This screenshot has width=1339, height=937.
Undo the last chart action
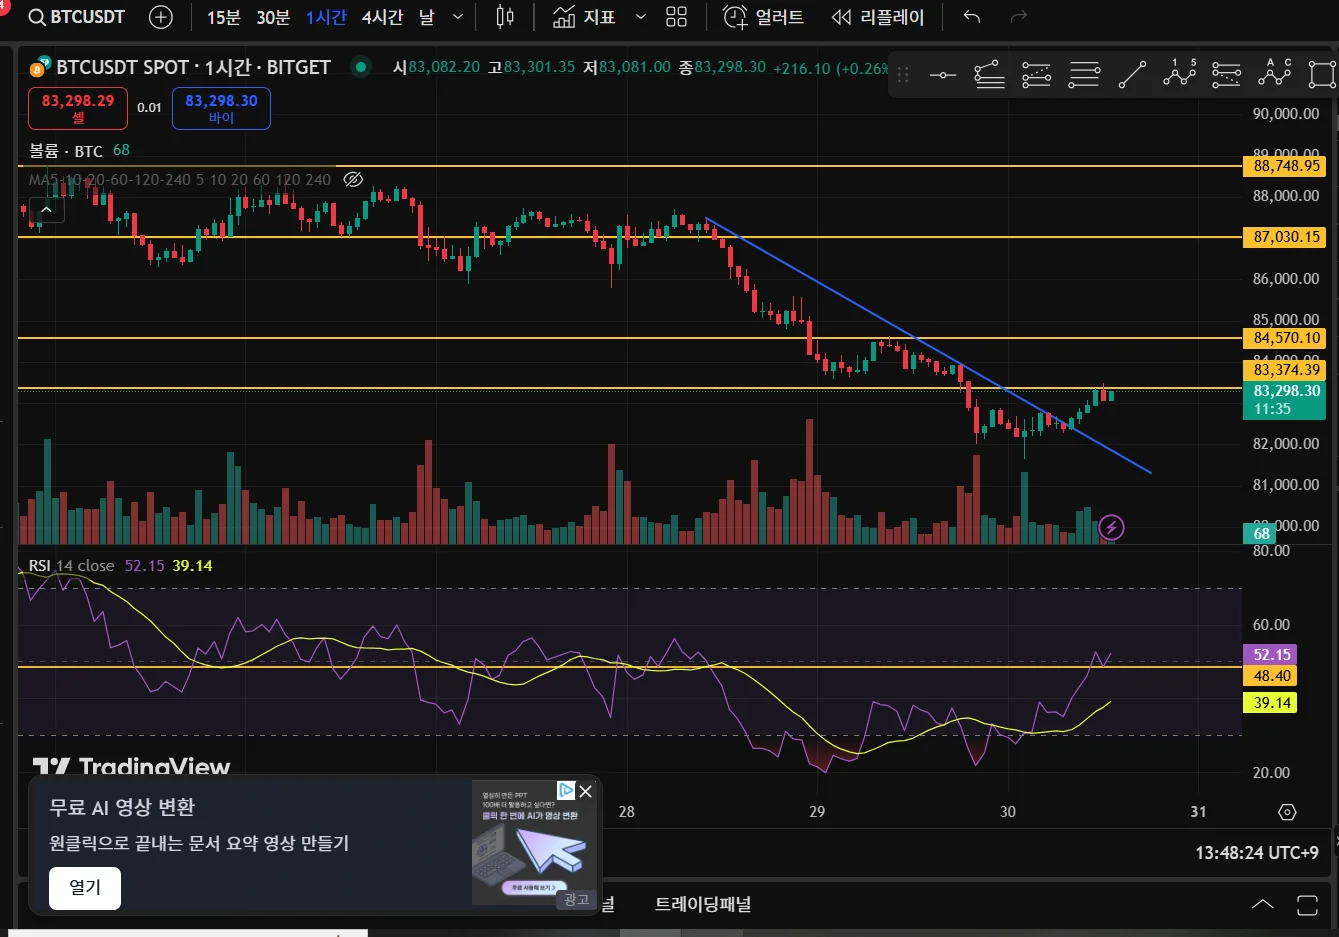[x=971, y=17]
